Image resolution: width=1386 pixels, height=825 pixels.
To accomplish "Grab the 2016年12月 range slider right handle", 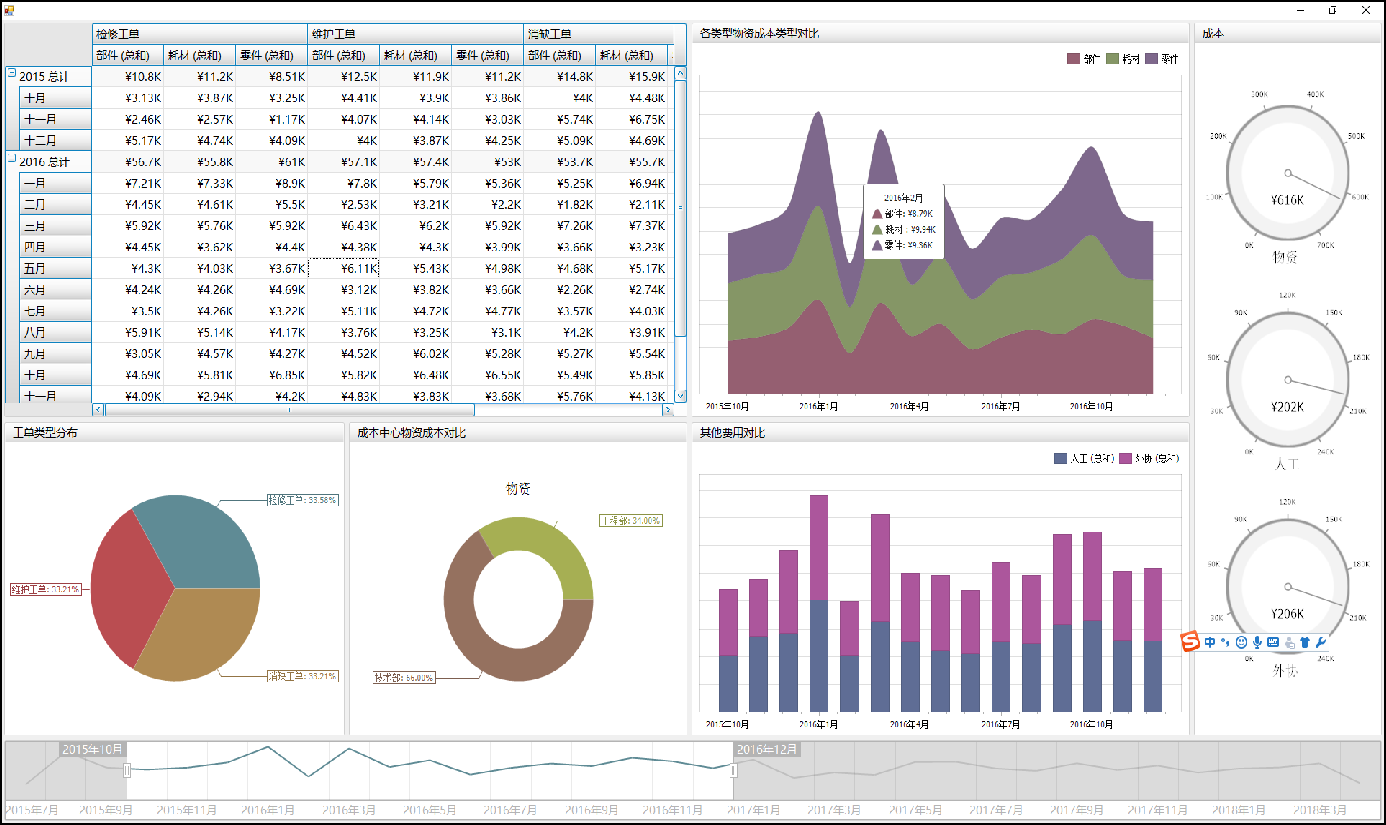I will 734,770.
